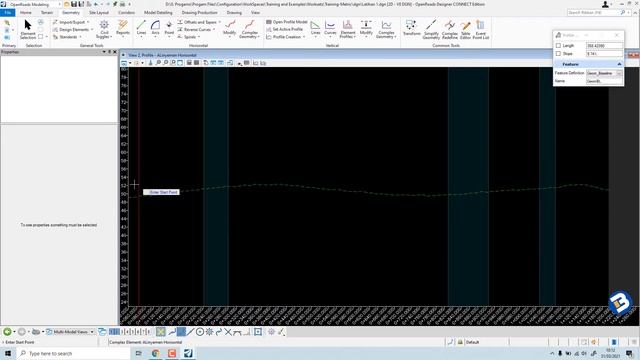Select the Simplify Geometry tool

point(431,29)
